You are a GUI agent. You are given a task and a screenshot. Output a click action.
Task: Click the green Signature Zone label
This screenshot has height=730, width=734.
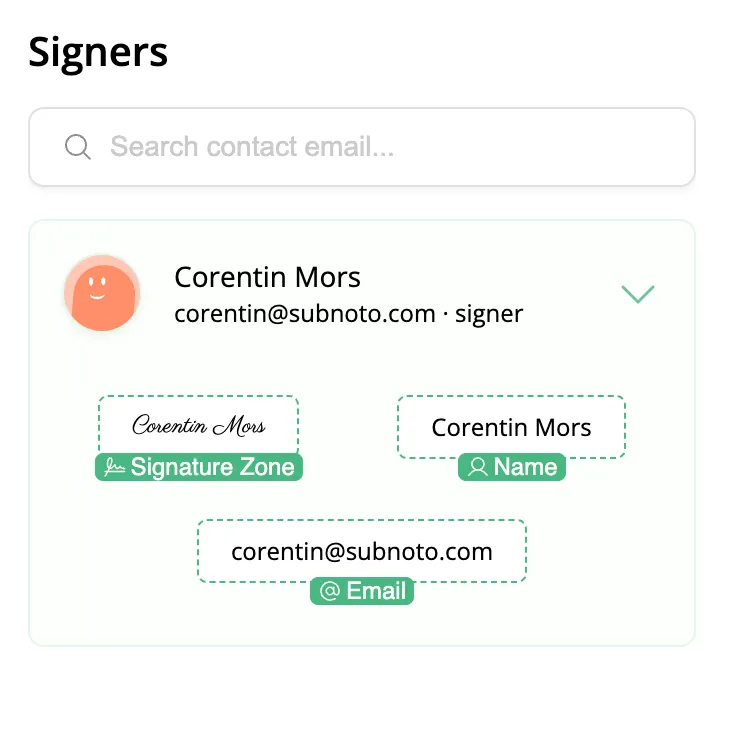point(212,467)
